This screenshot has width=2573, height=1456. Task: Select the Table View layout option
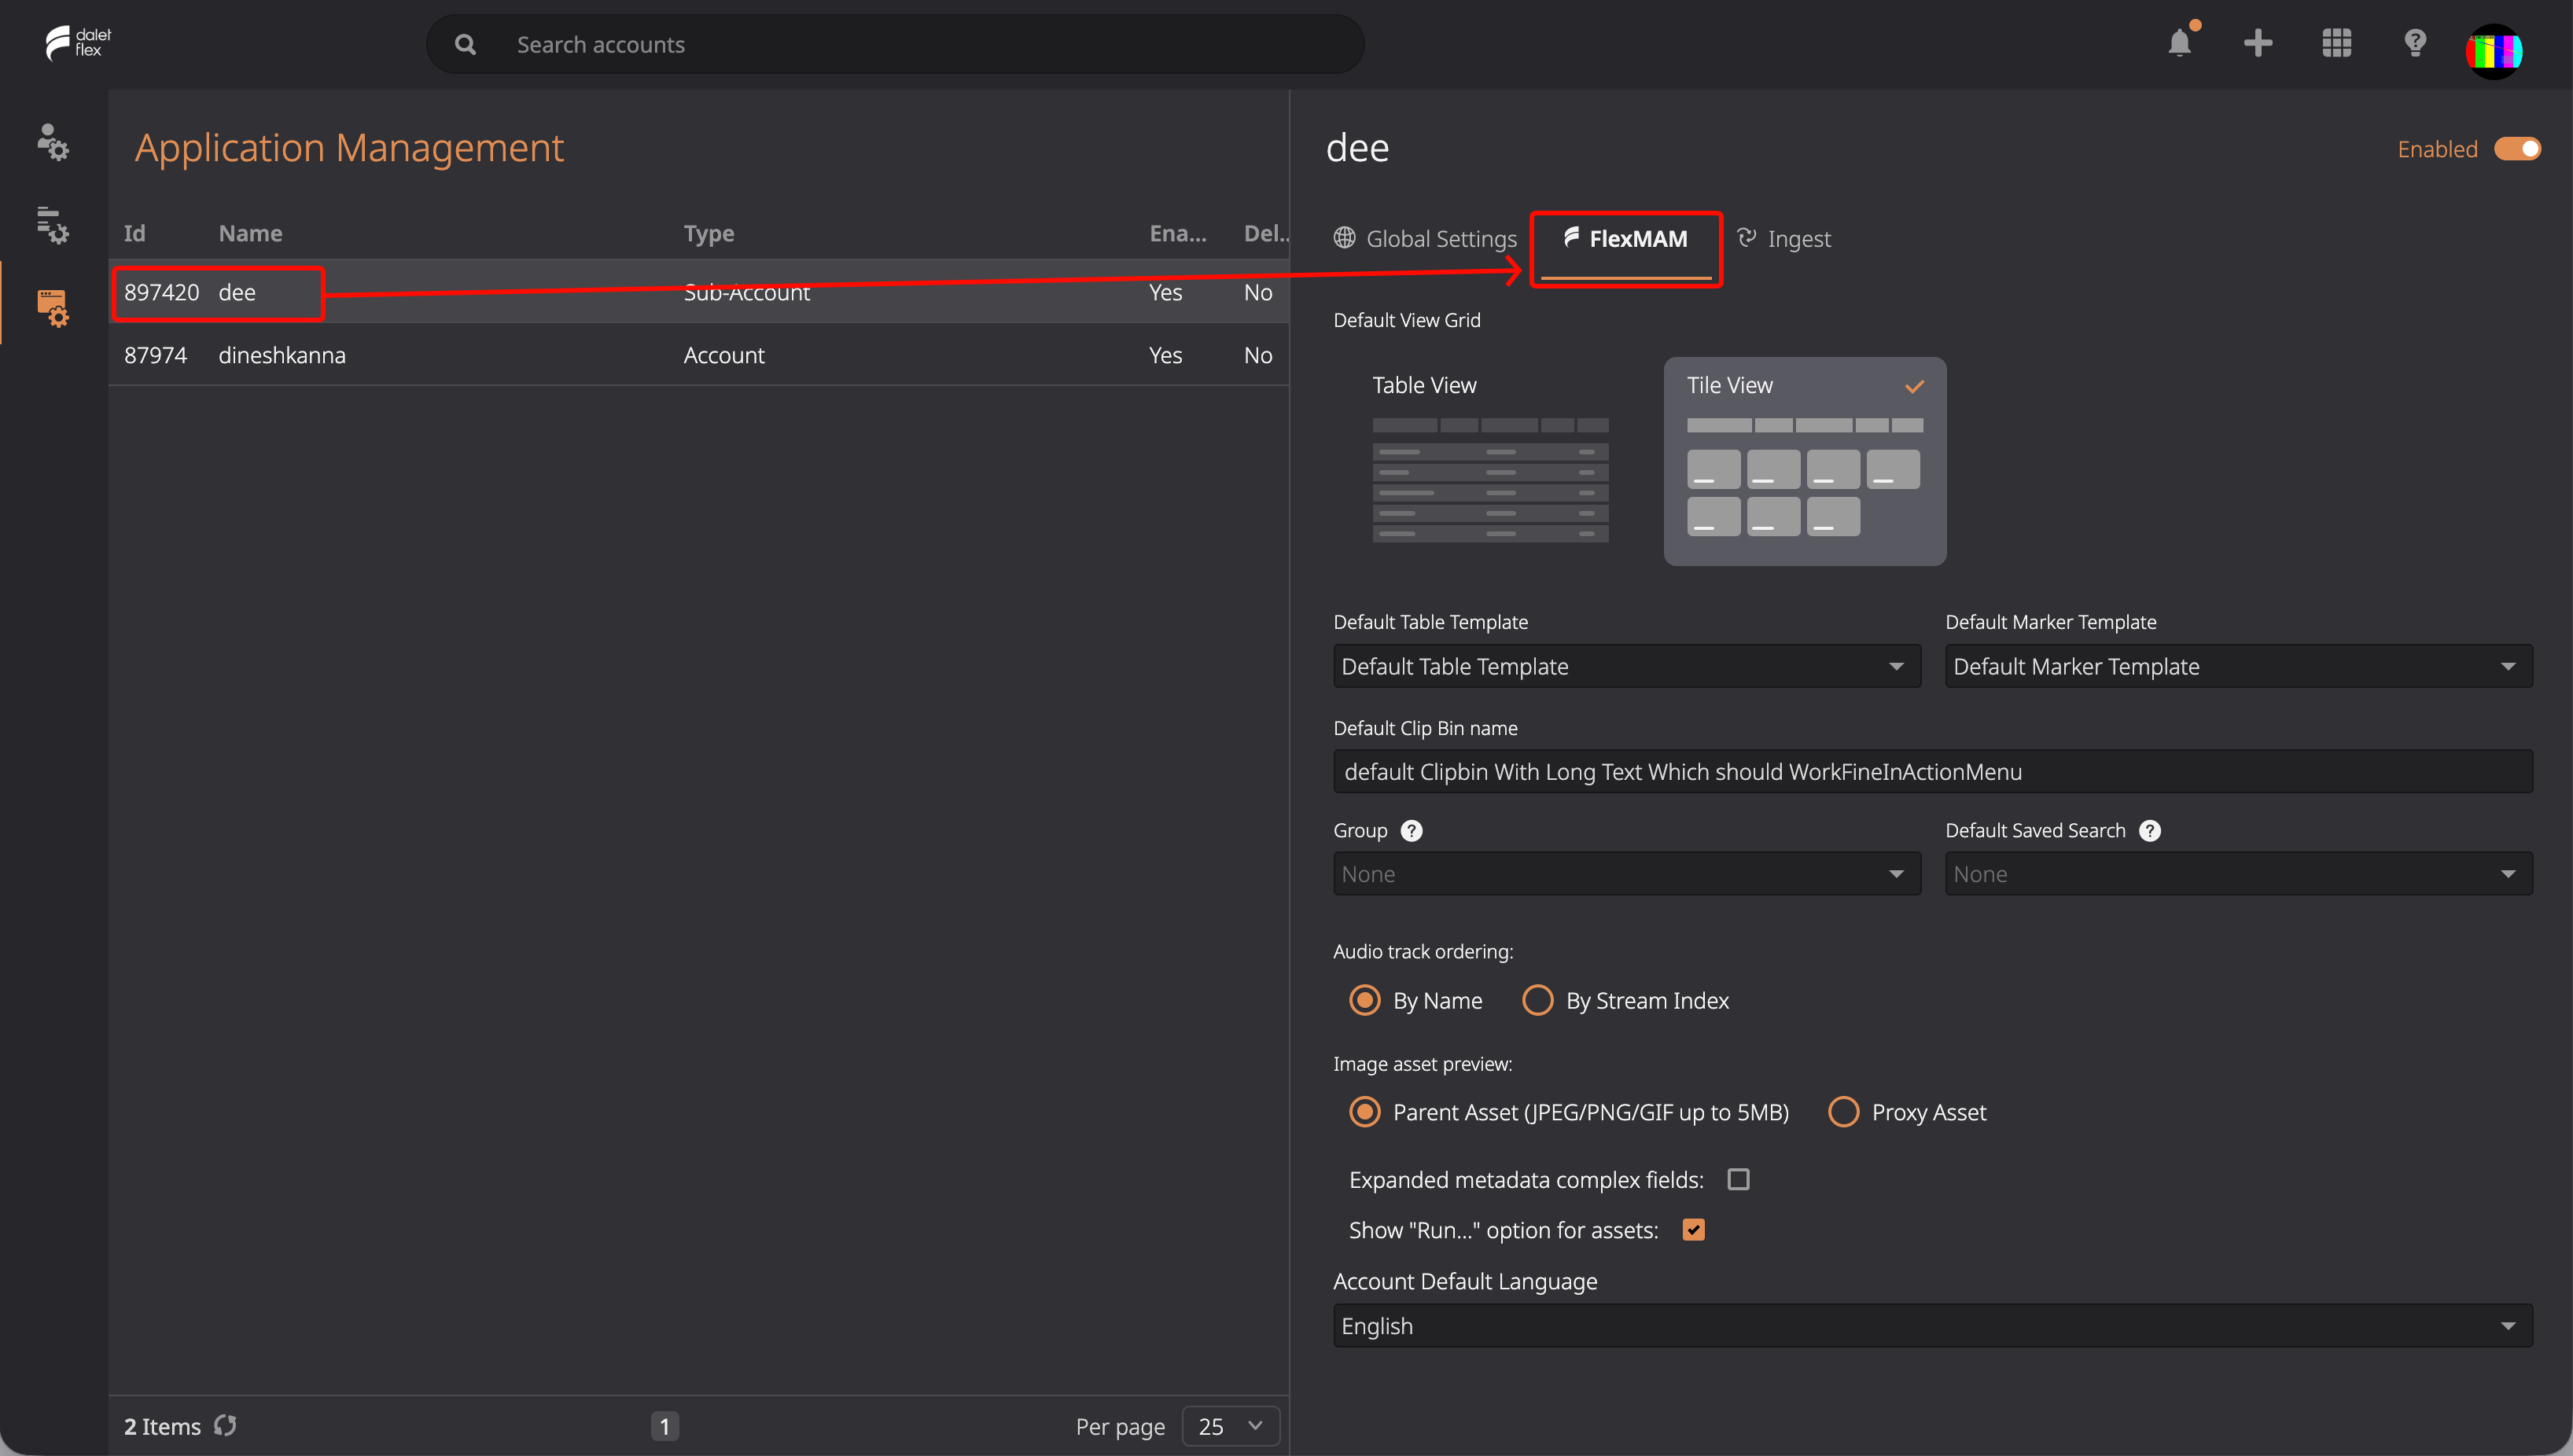tap(1490, 461)
